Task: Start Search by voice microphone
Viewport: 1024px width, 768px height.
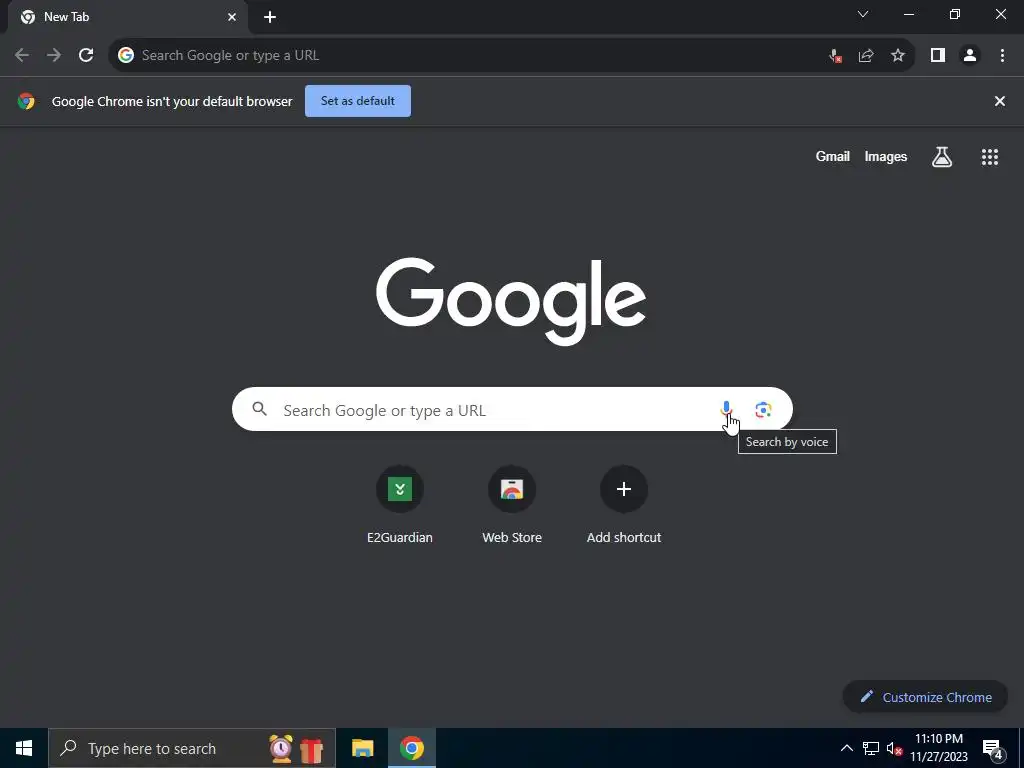Action: click(726, 409)
